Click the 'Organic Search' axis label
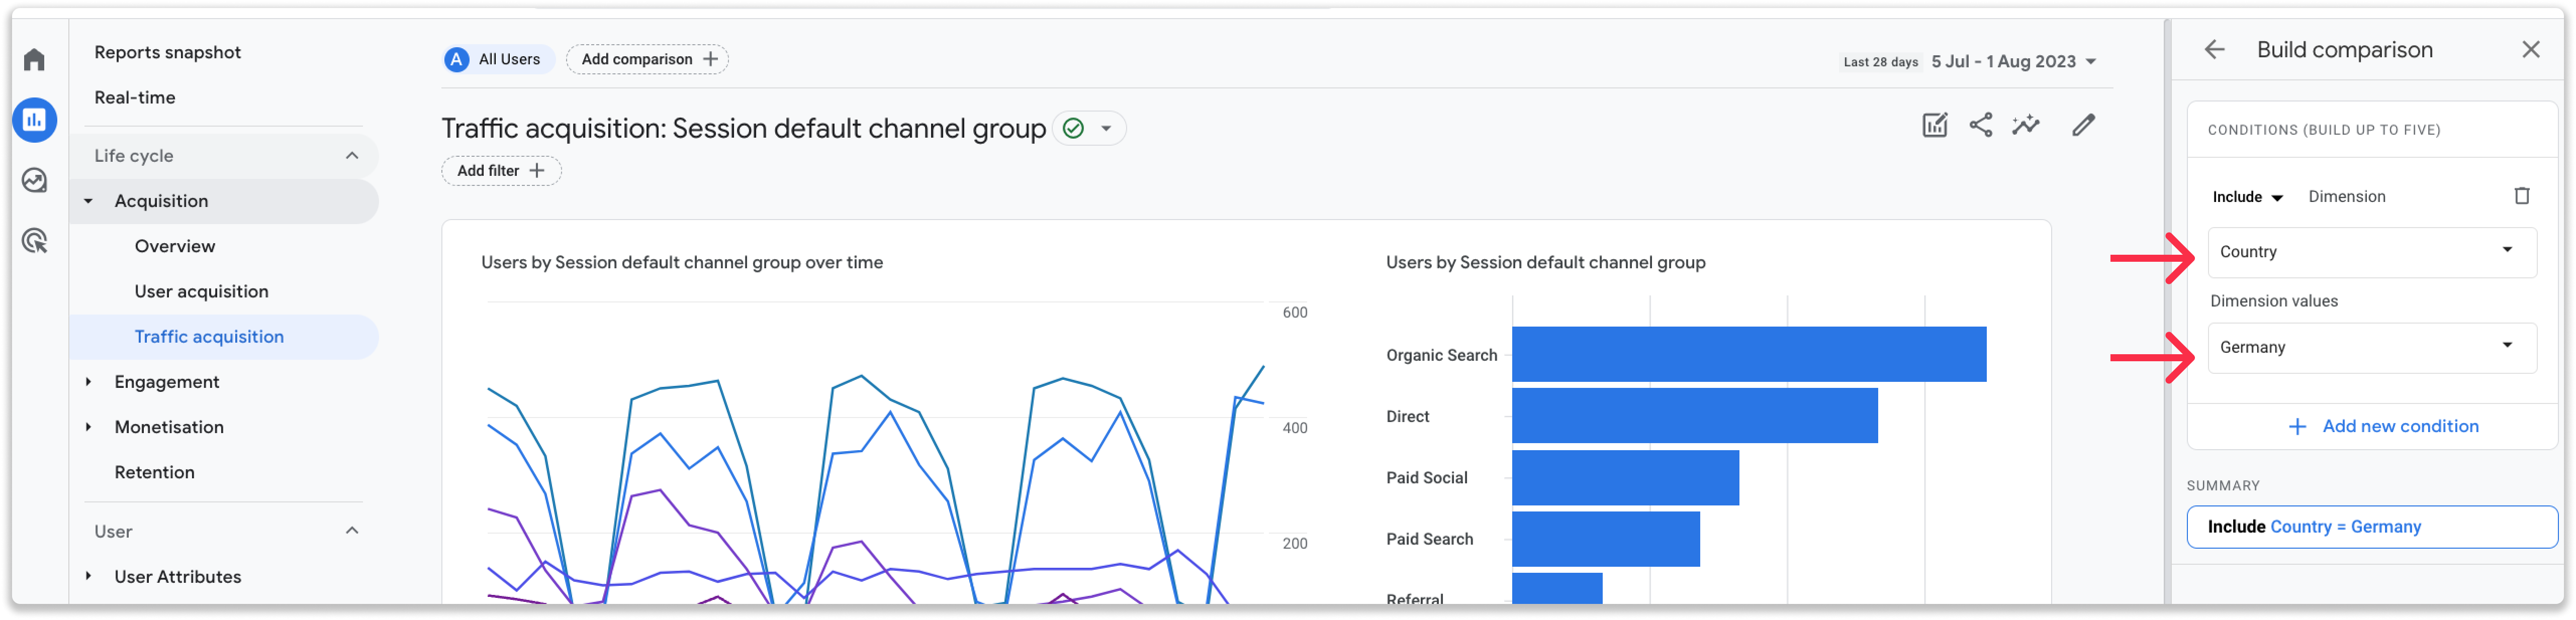 coord(1441,355)
